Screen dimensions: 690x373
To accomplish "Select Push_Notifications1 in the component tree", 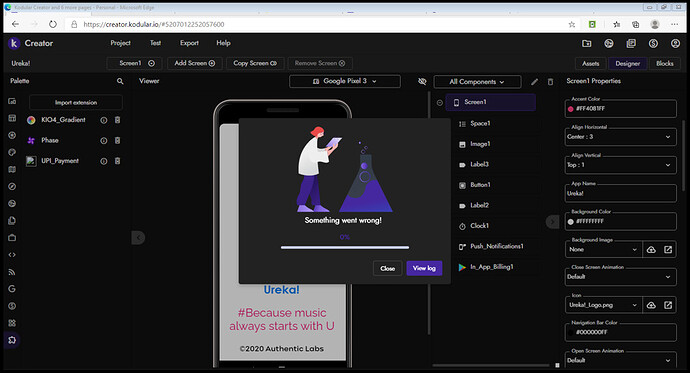I will [x=496, y=246].
